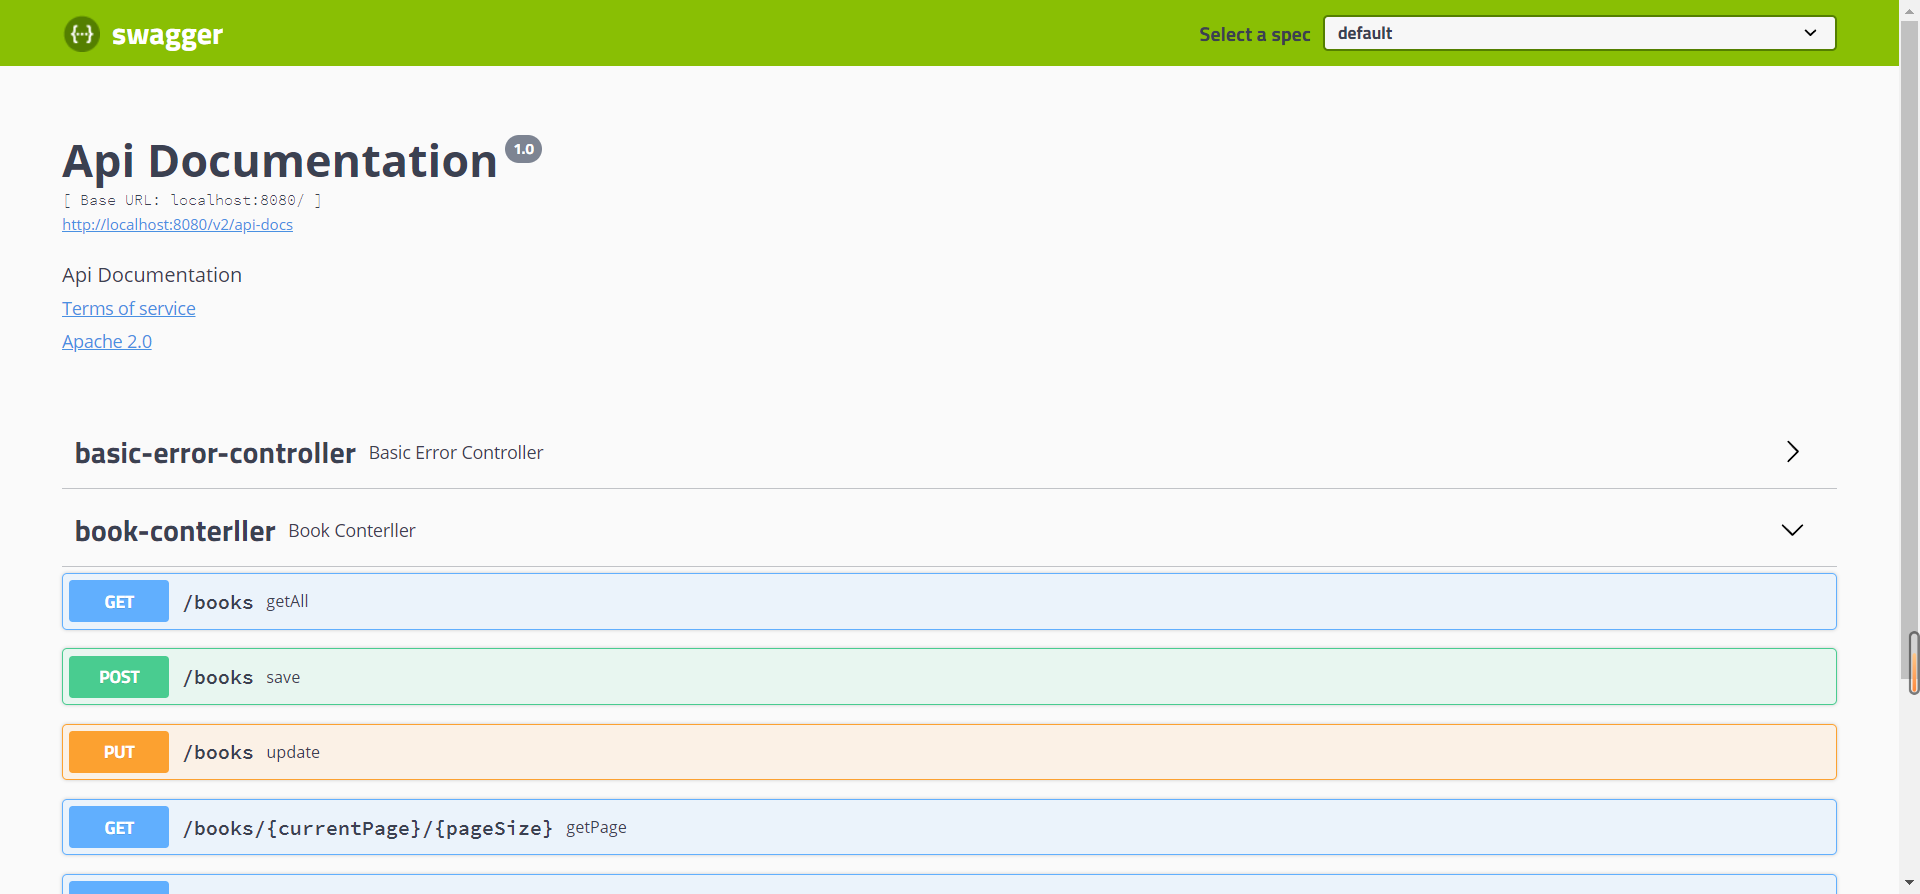Expand the POST /books save operation

tap(949, 677)
